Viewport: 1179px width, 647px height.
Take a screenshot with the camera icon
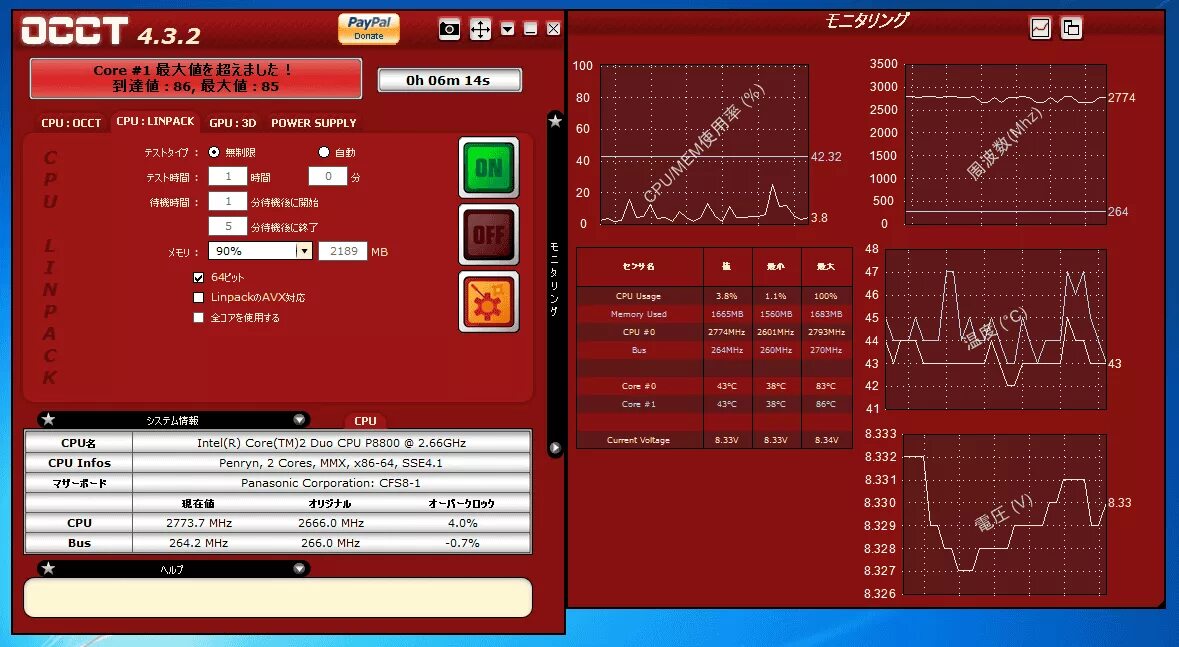coord(449,29)
